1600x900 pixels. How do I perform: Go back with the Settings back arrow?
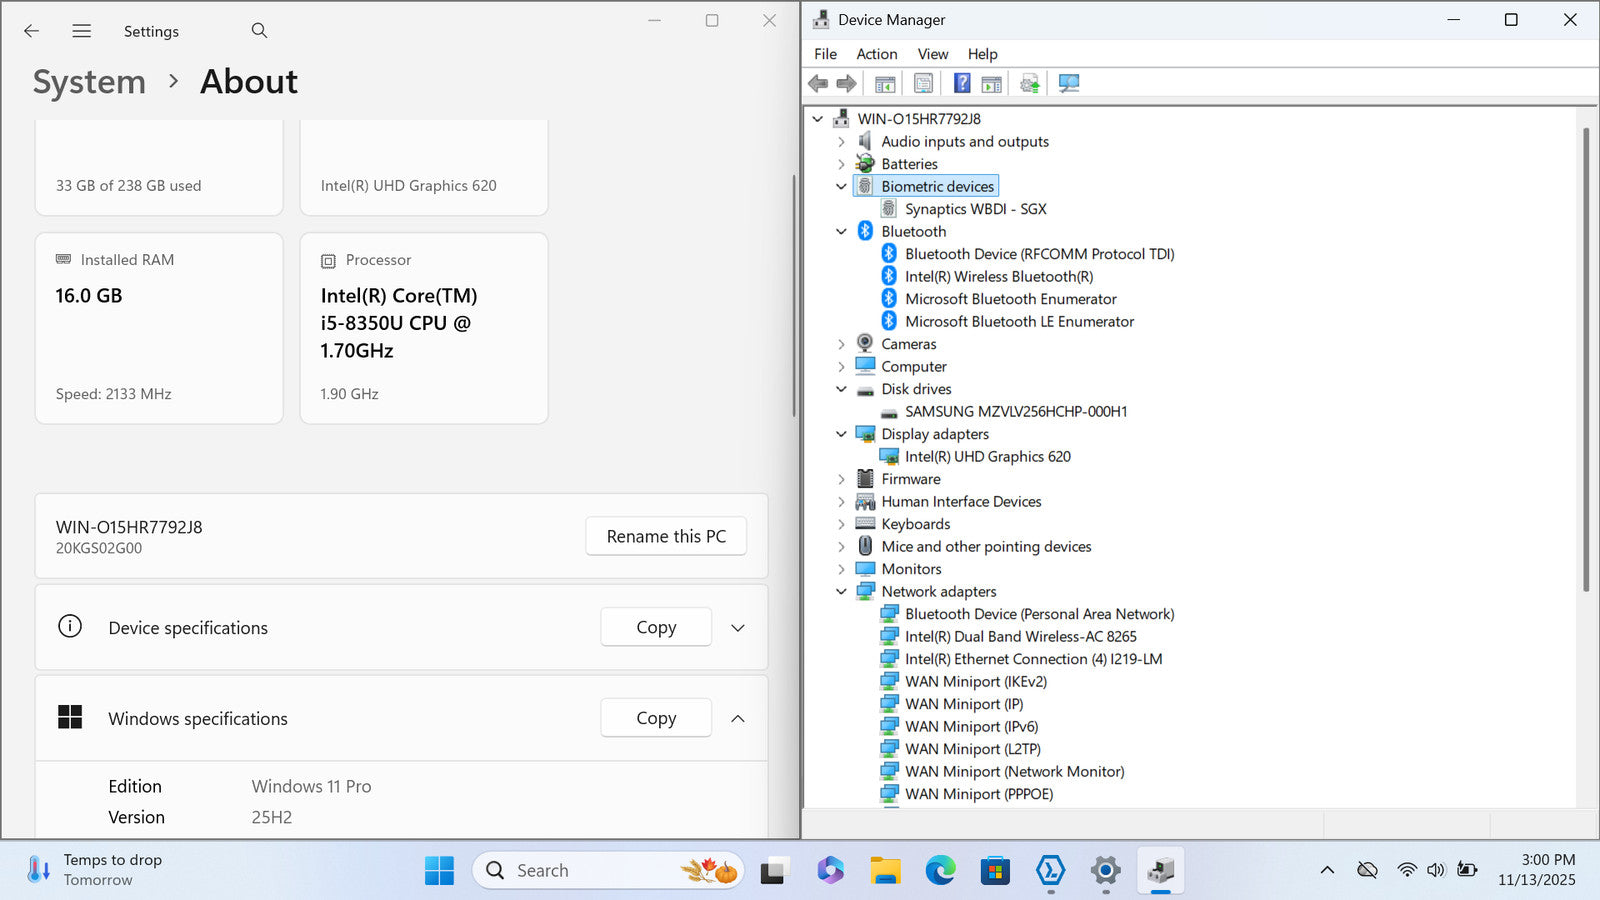(32, 31)
